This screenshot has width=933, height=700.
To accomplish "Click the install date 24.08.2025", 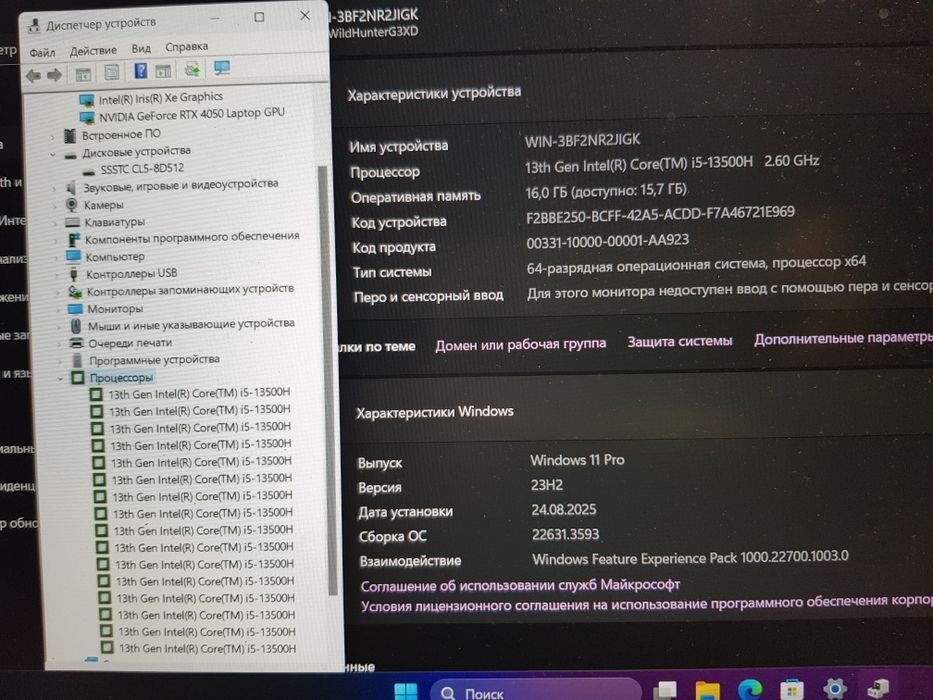I will [x=563, y=510].
